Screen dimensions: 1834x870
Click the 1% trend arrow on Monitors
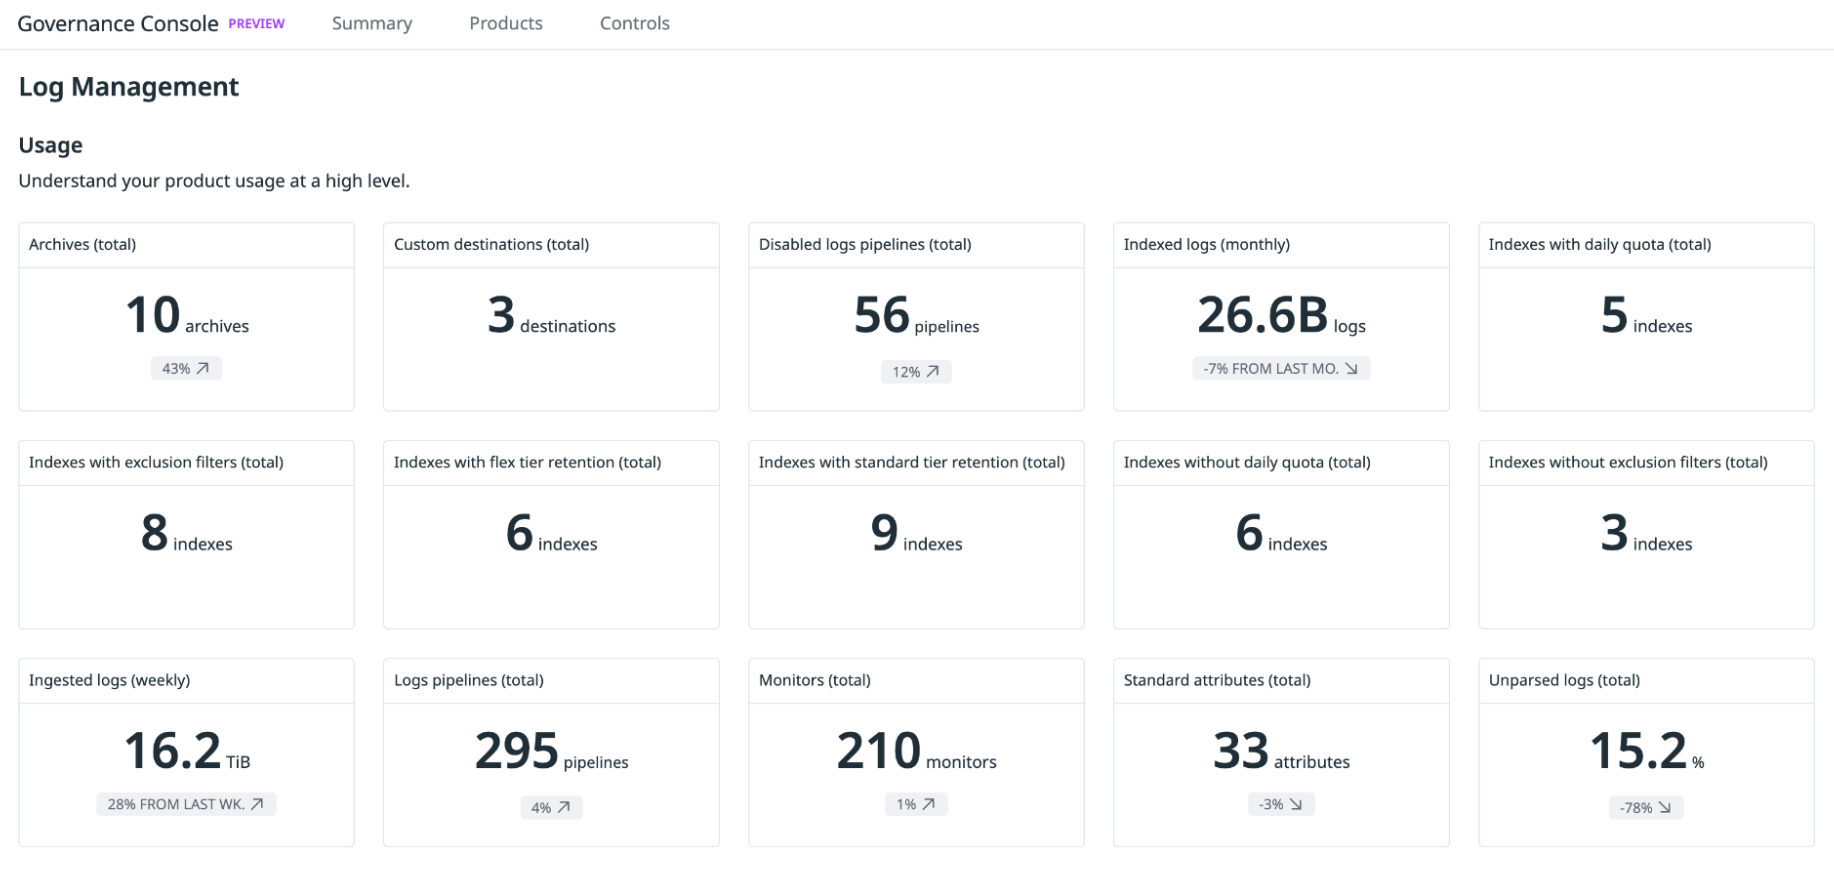click(x=929, y=804)
